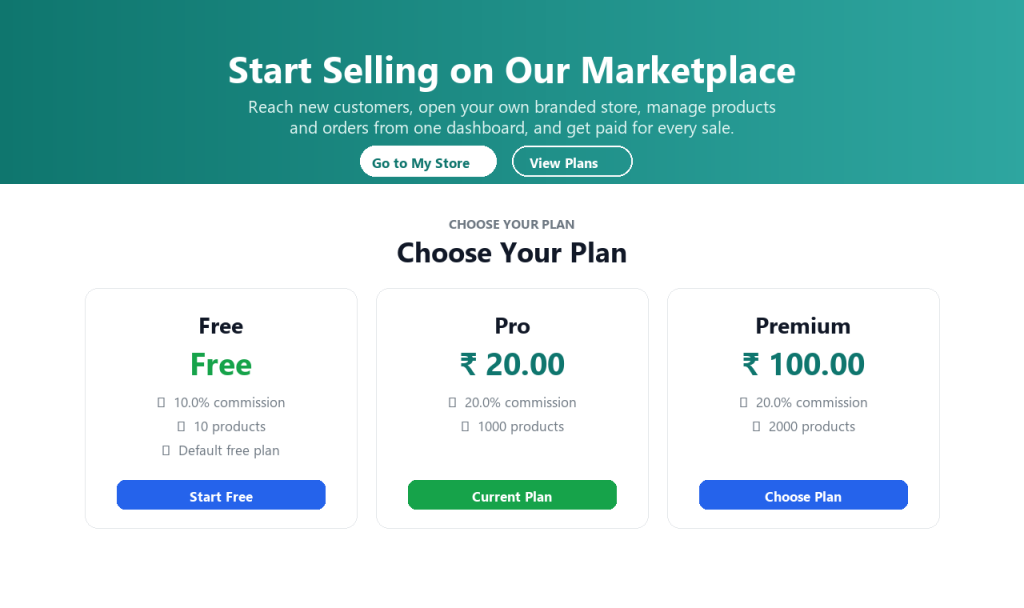Click the icon beside 10 products

(181, 427)
